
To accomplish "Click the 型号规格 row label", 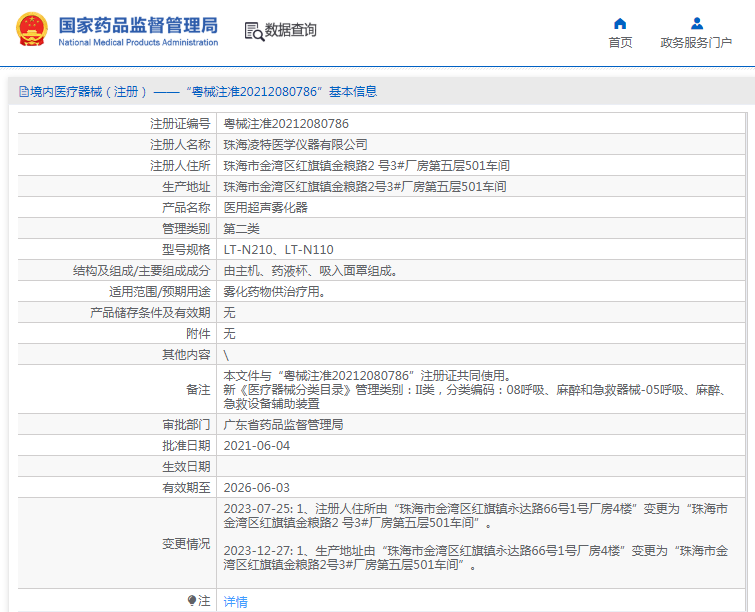I will 186,249.
